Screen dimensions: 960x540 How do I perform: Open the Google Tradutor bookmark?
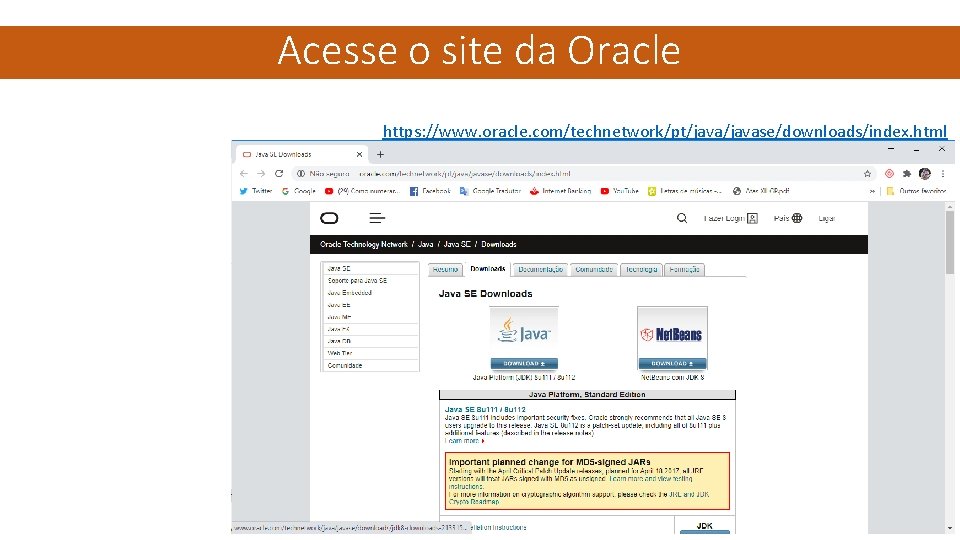point(490,191)
